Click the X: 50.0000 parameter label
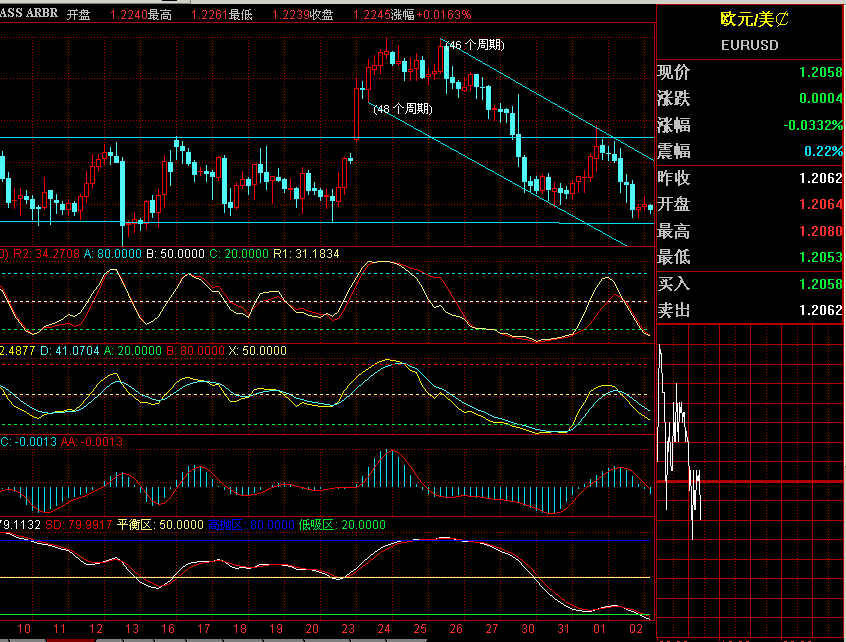This screenshot has height=642, width=846. point(257,351)
